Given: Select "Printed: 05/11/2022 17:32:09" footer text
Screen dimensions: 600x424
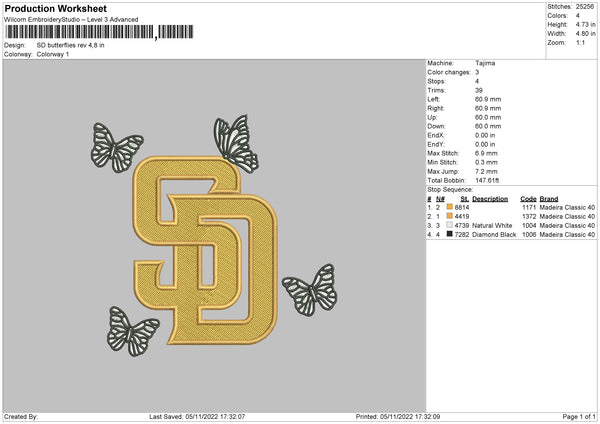Looking at the screenshot, I should [x=398, y=416].
